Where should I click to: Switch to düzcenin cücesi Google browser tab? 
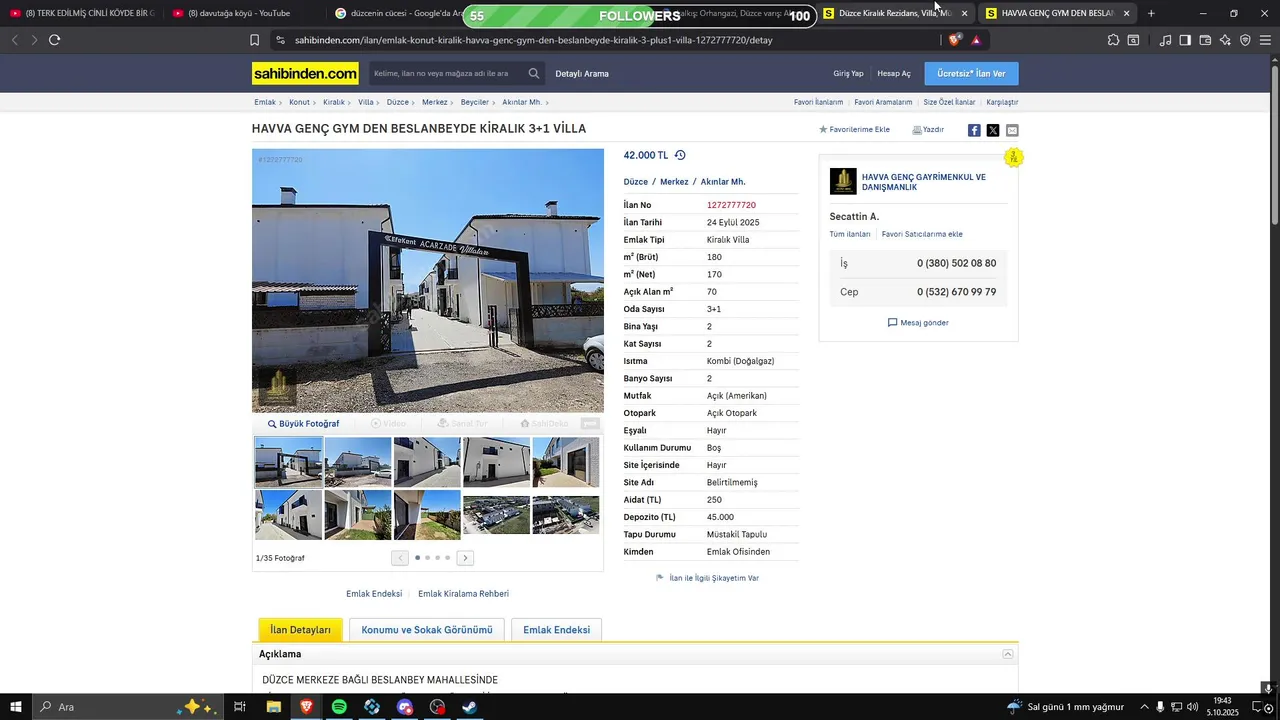point(398,13)
